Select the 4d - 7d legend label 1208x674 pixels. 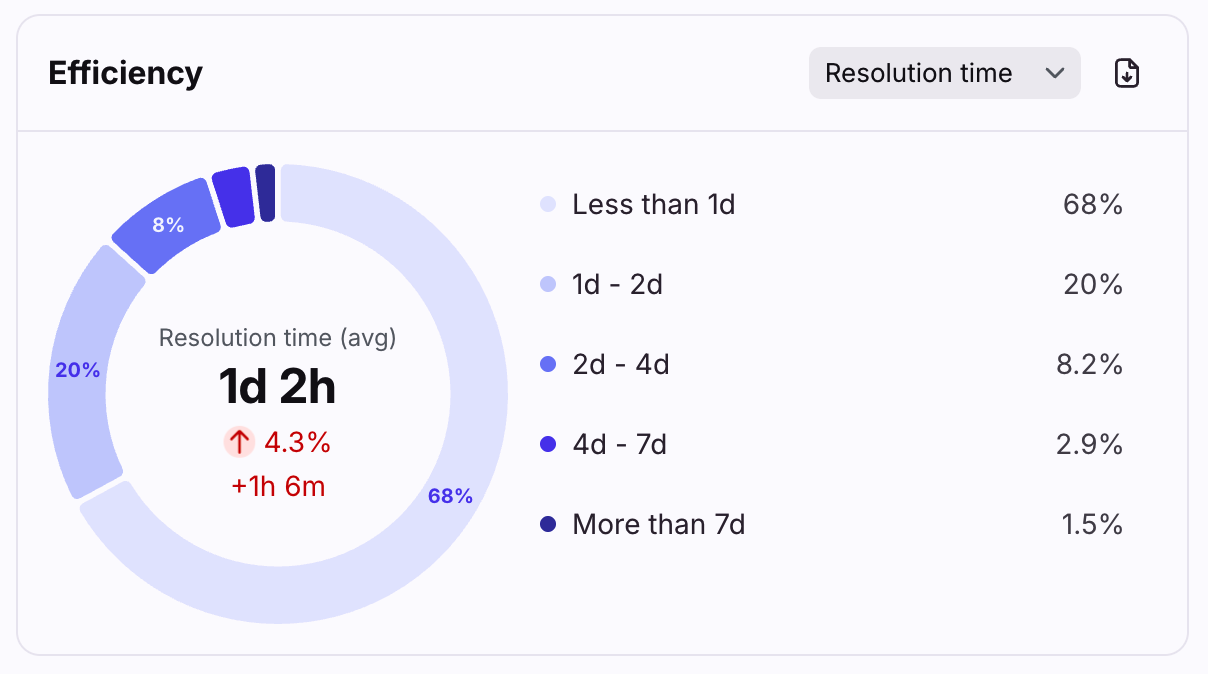(619, 444)
